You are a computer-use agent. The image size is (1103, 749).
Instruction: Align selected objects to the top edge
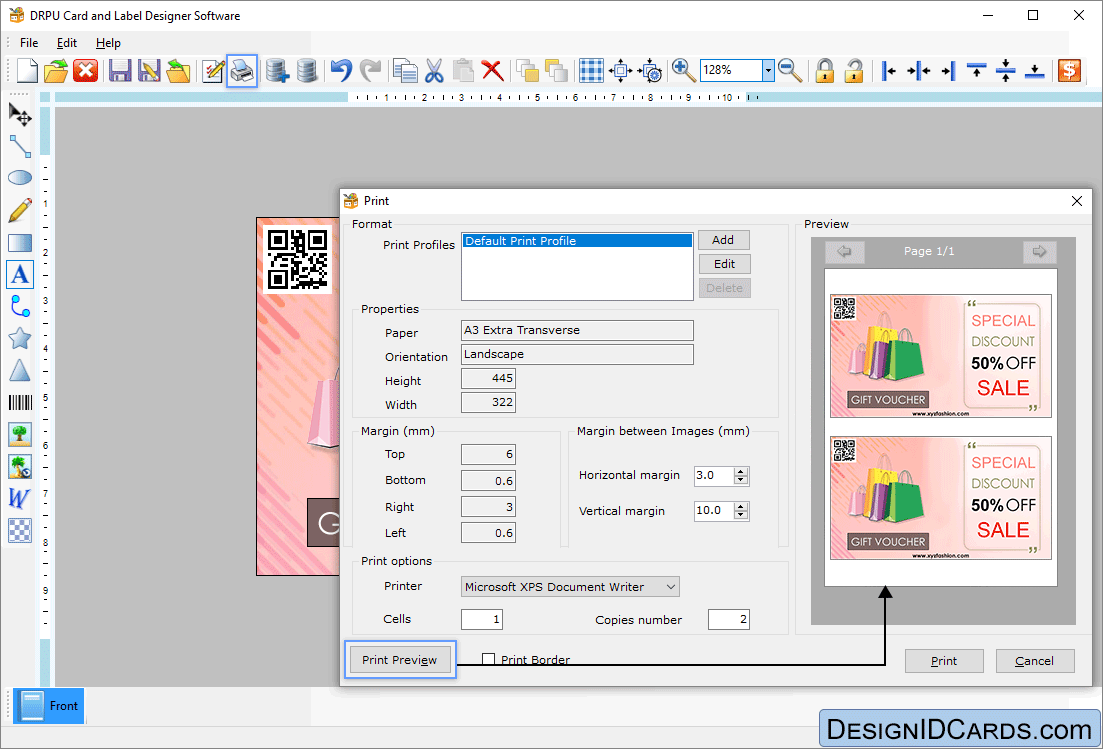click(x=976, y=70)
